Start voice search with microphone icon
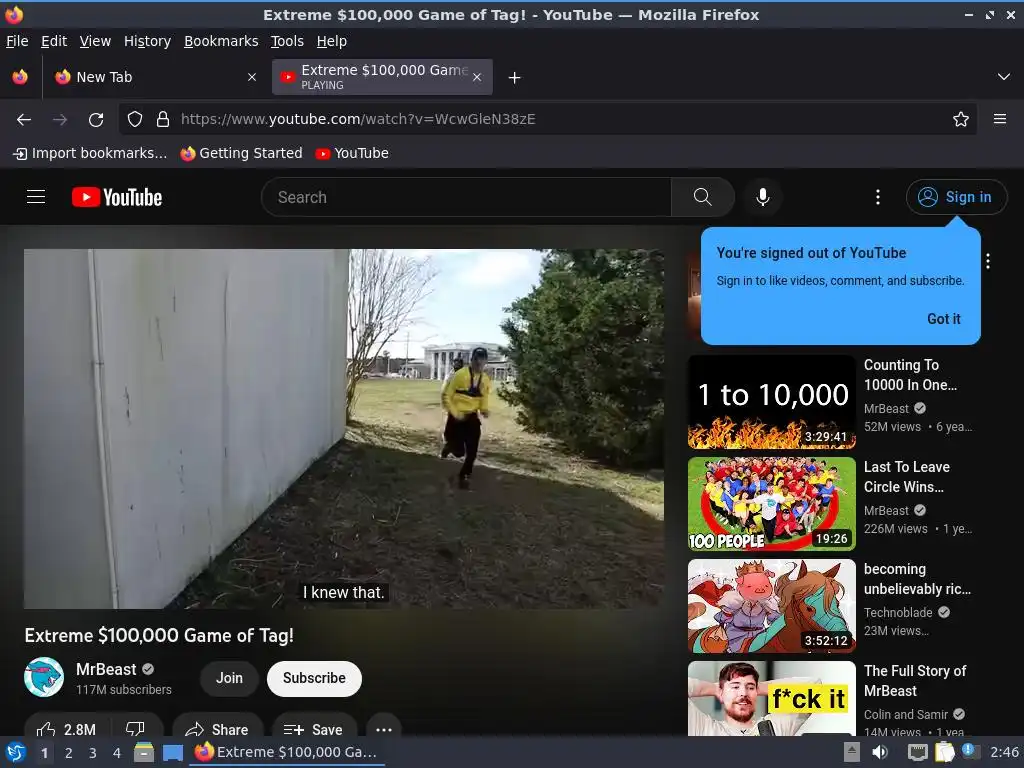The image size is (1024, 768). click(x=762, y=197)
